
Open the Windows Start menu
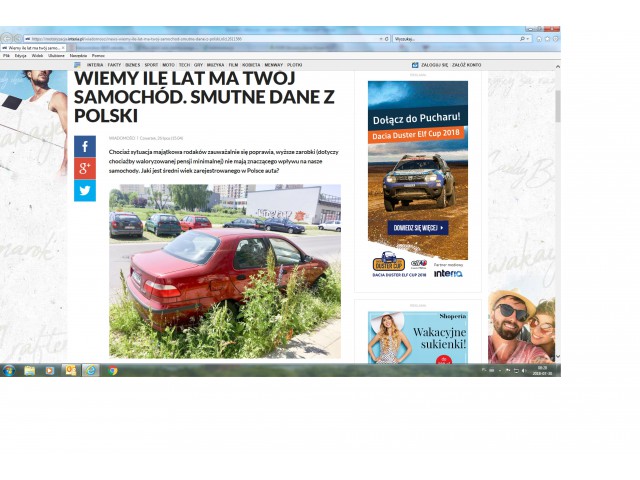click(x=8, y=370)
